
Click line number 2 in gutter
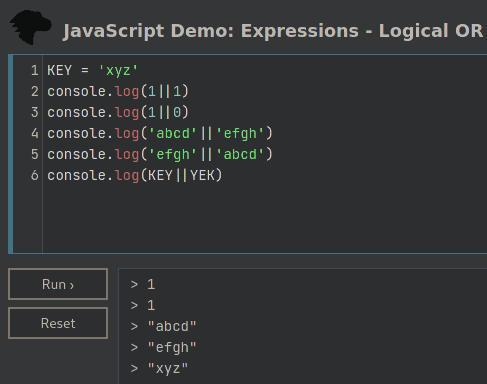[35, 91]
